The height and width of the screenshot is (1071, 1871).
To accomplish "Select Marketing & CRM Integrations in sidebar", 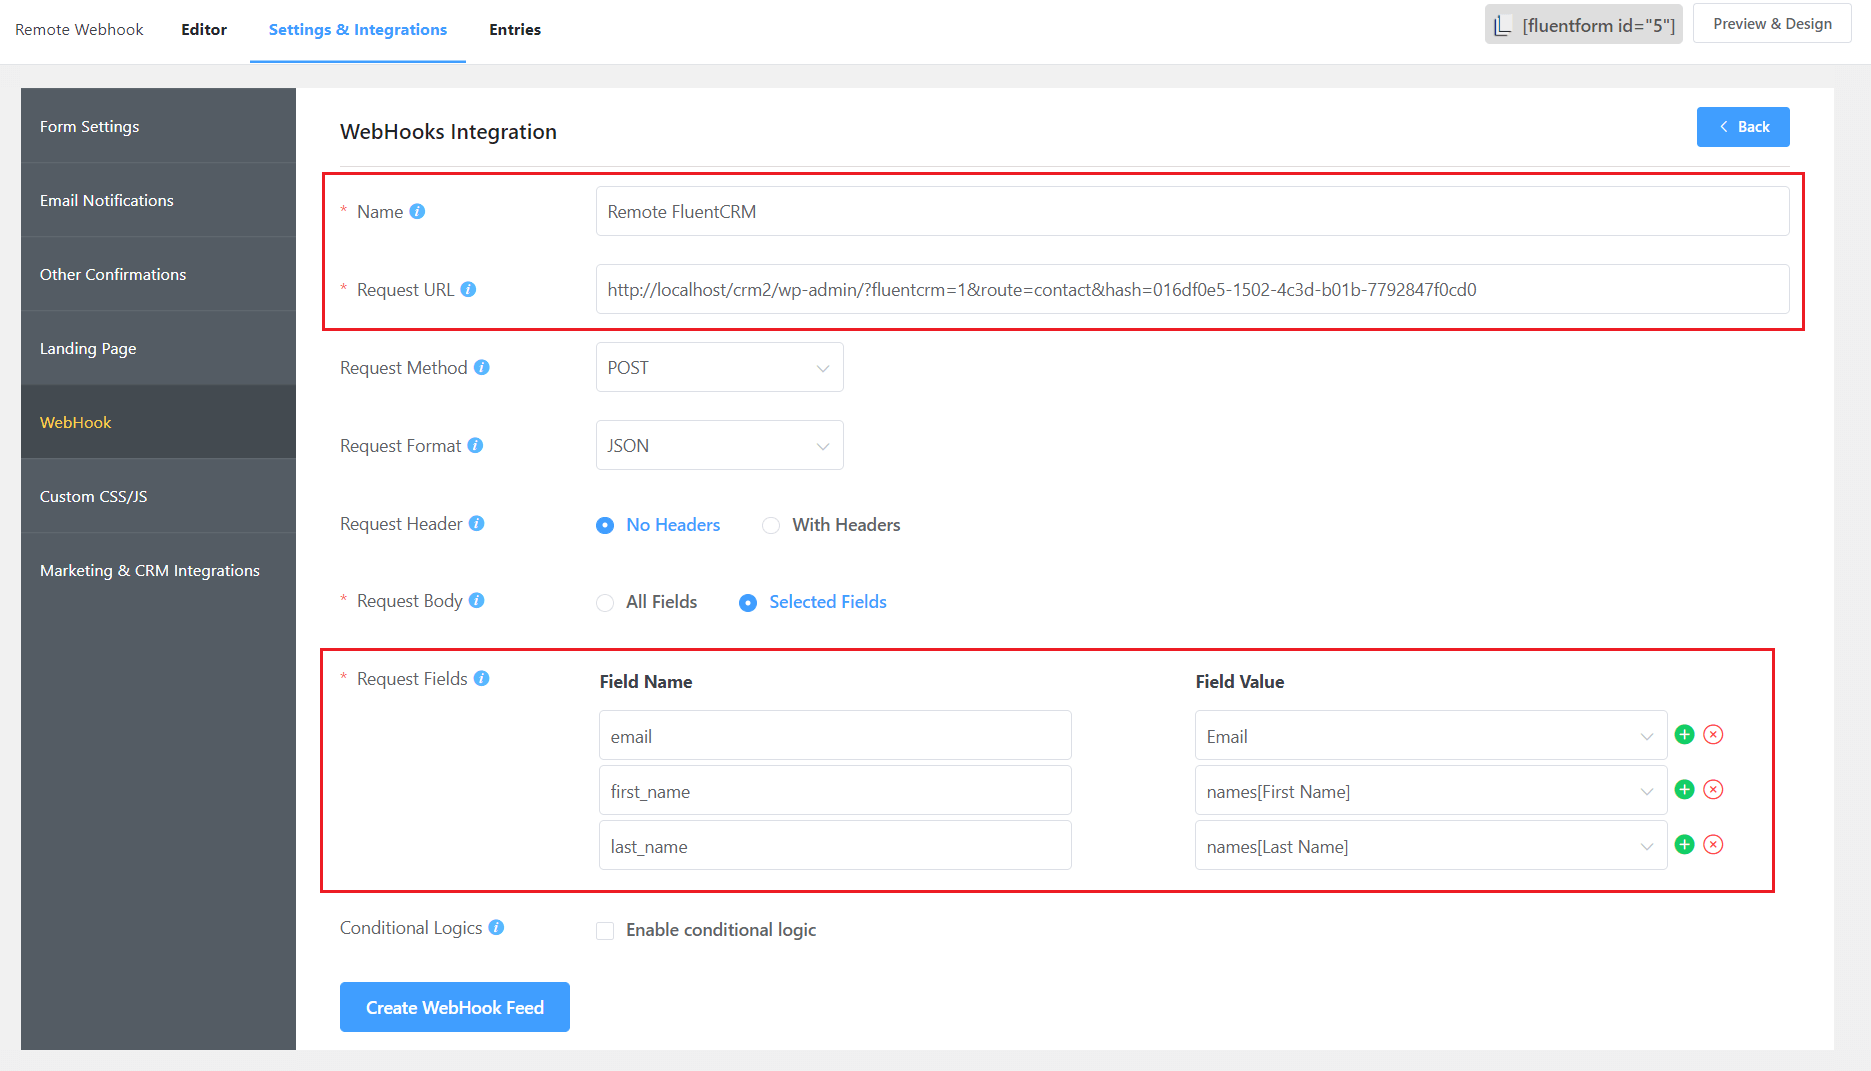I will [149, 570].
